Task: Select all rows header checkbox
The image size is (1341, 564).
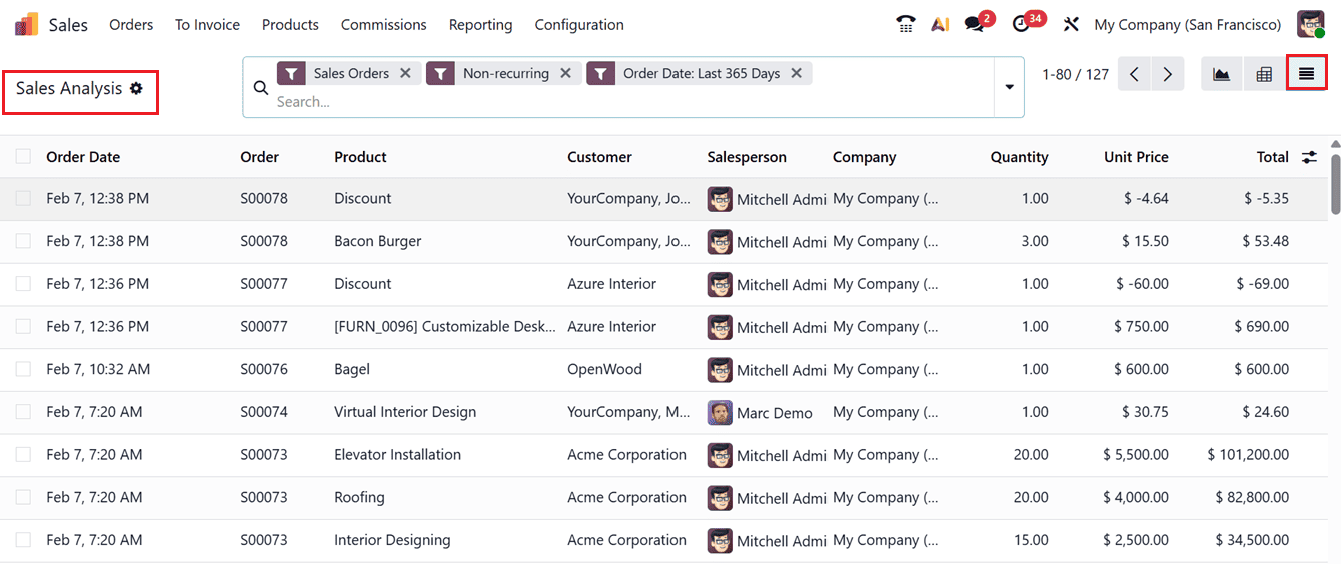Action: tap(23, 156)
